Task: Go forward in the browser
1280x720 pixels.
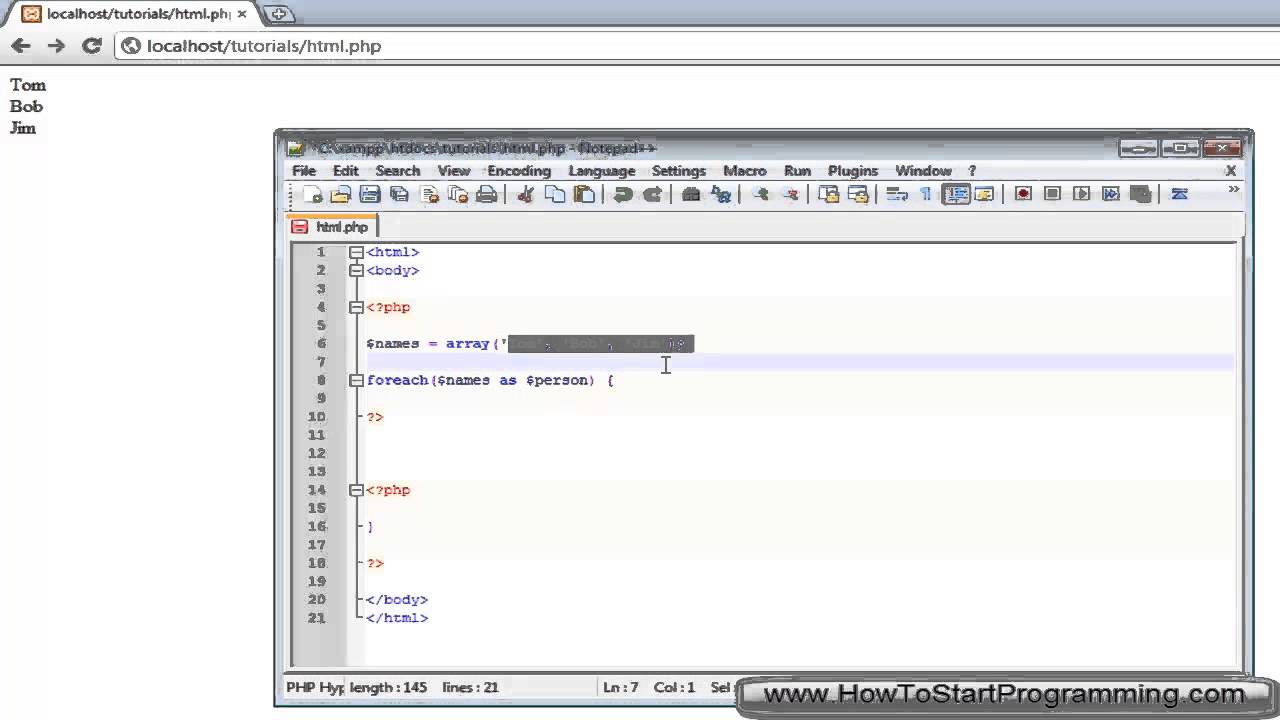Action: (56, 46)
